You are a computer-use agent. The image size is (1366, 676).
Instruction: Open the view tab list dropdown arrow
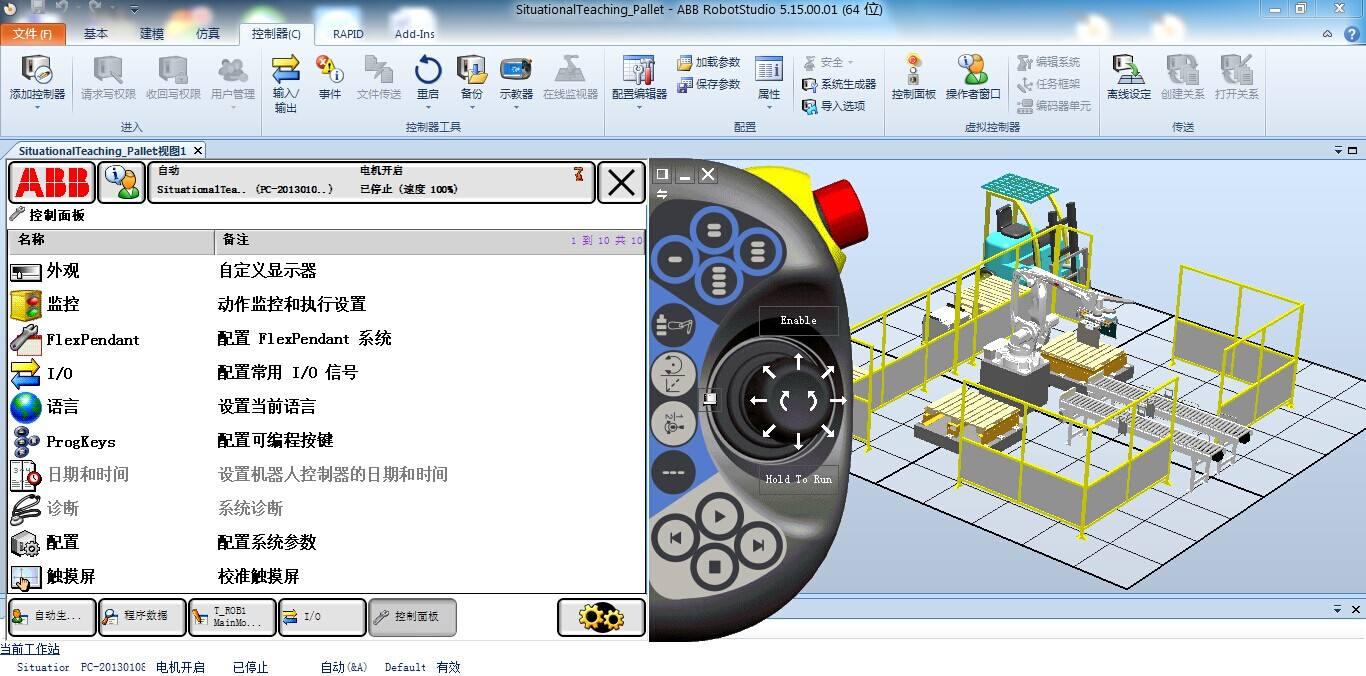click(1338, 150)
